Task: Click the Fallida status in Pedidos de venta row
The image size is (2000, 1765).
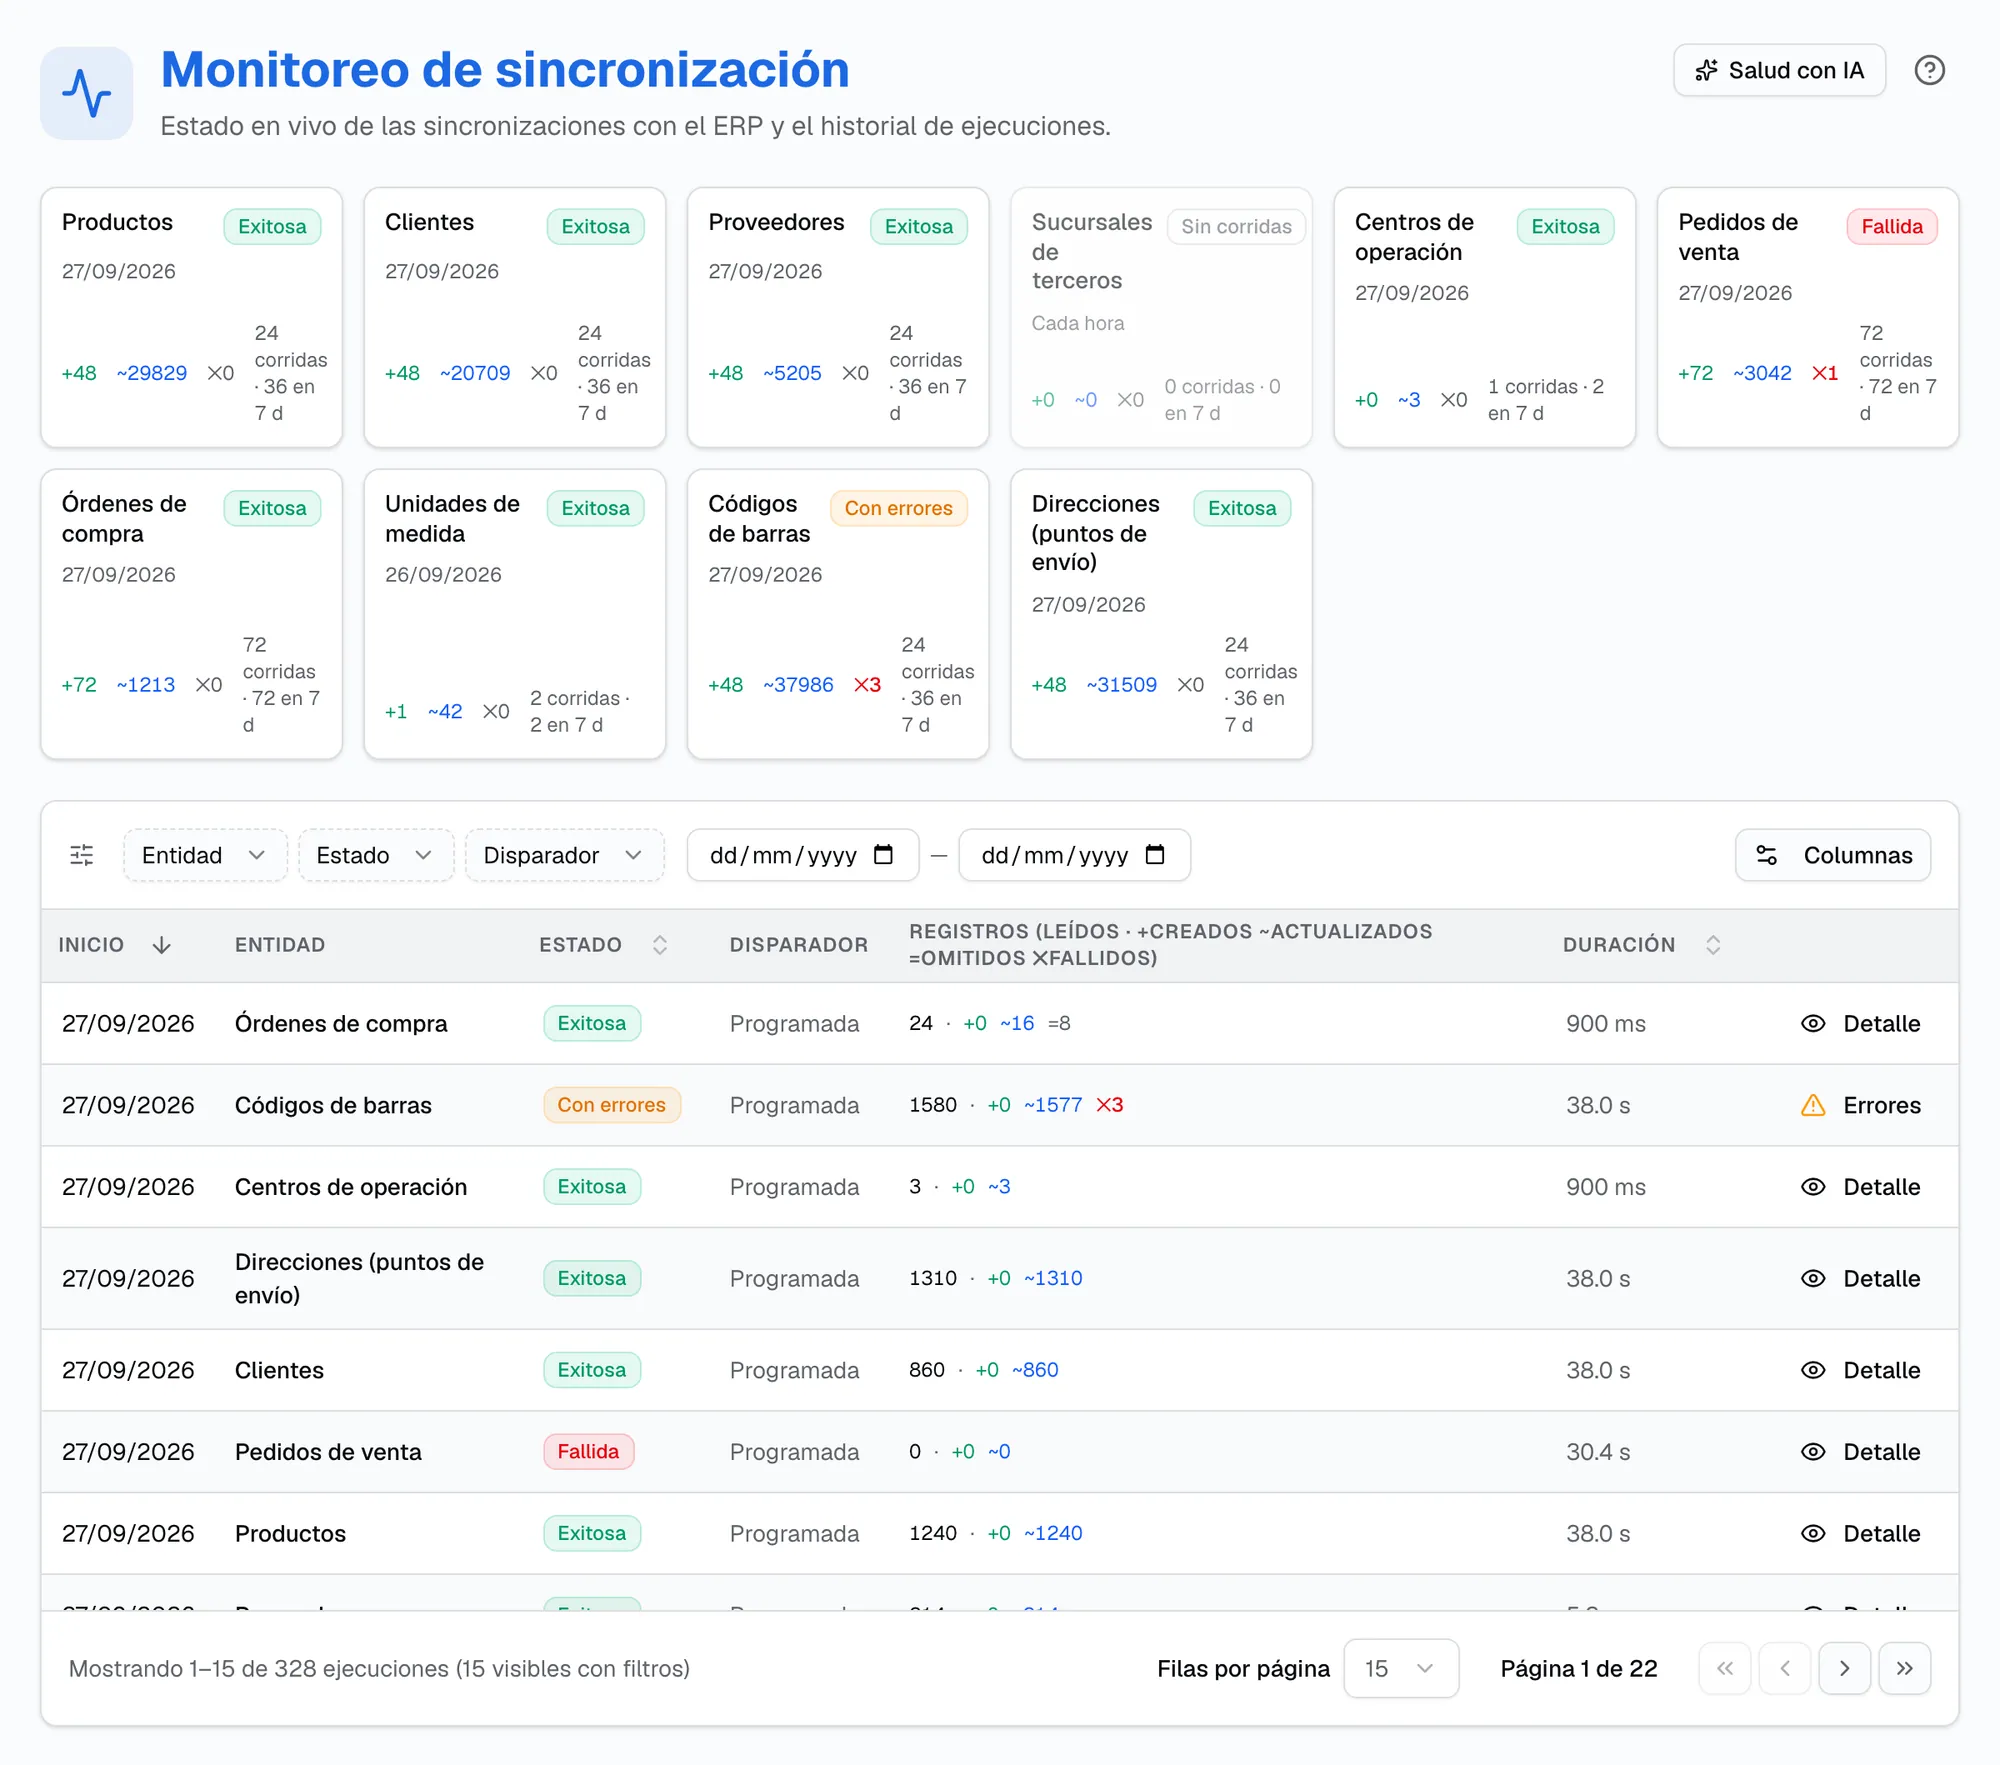Action: tap(588, 1452)
